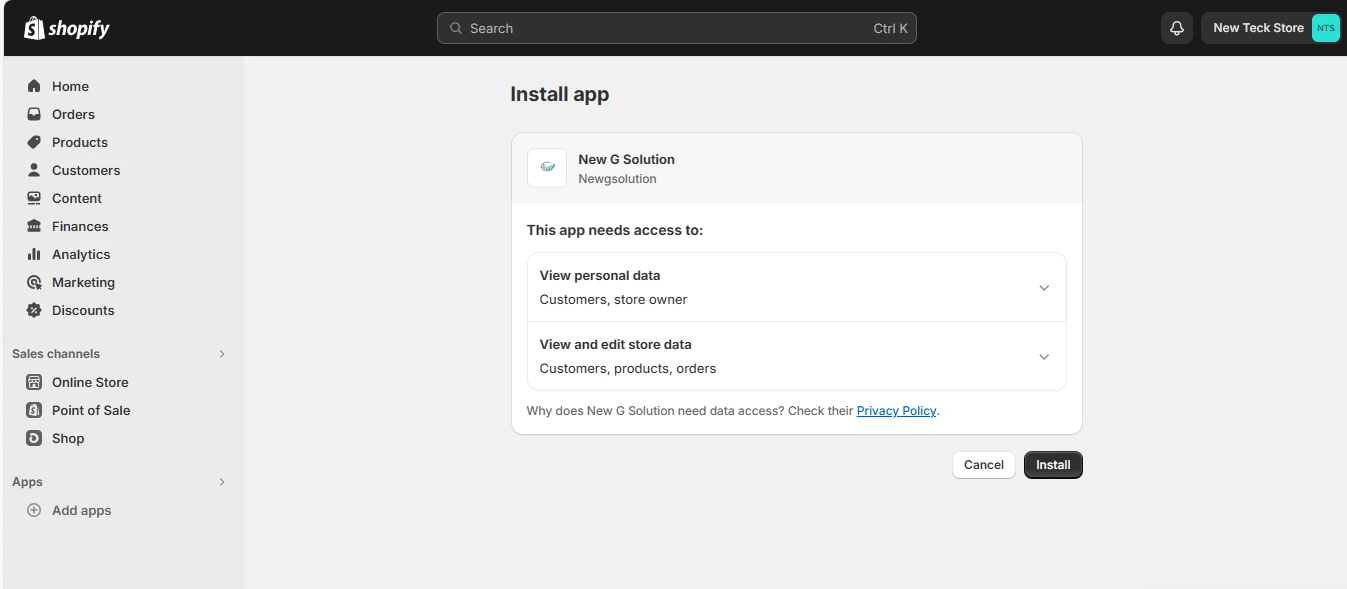1347x589 pixels.
Task: Click "Customers, store owner" text
Action: pos(613,299)
